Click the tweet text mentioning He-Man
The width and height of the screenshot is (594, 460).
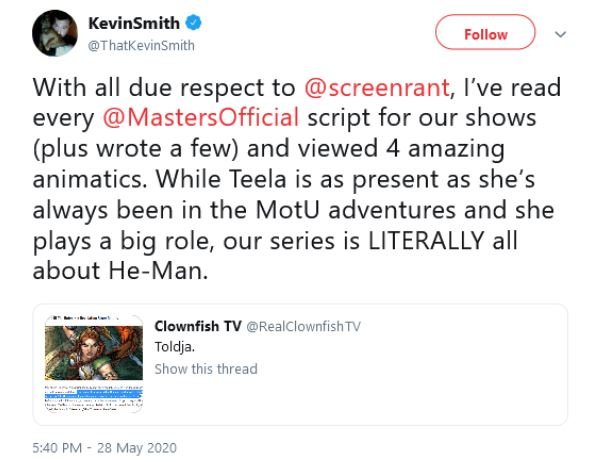click(120, 271)
